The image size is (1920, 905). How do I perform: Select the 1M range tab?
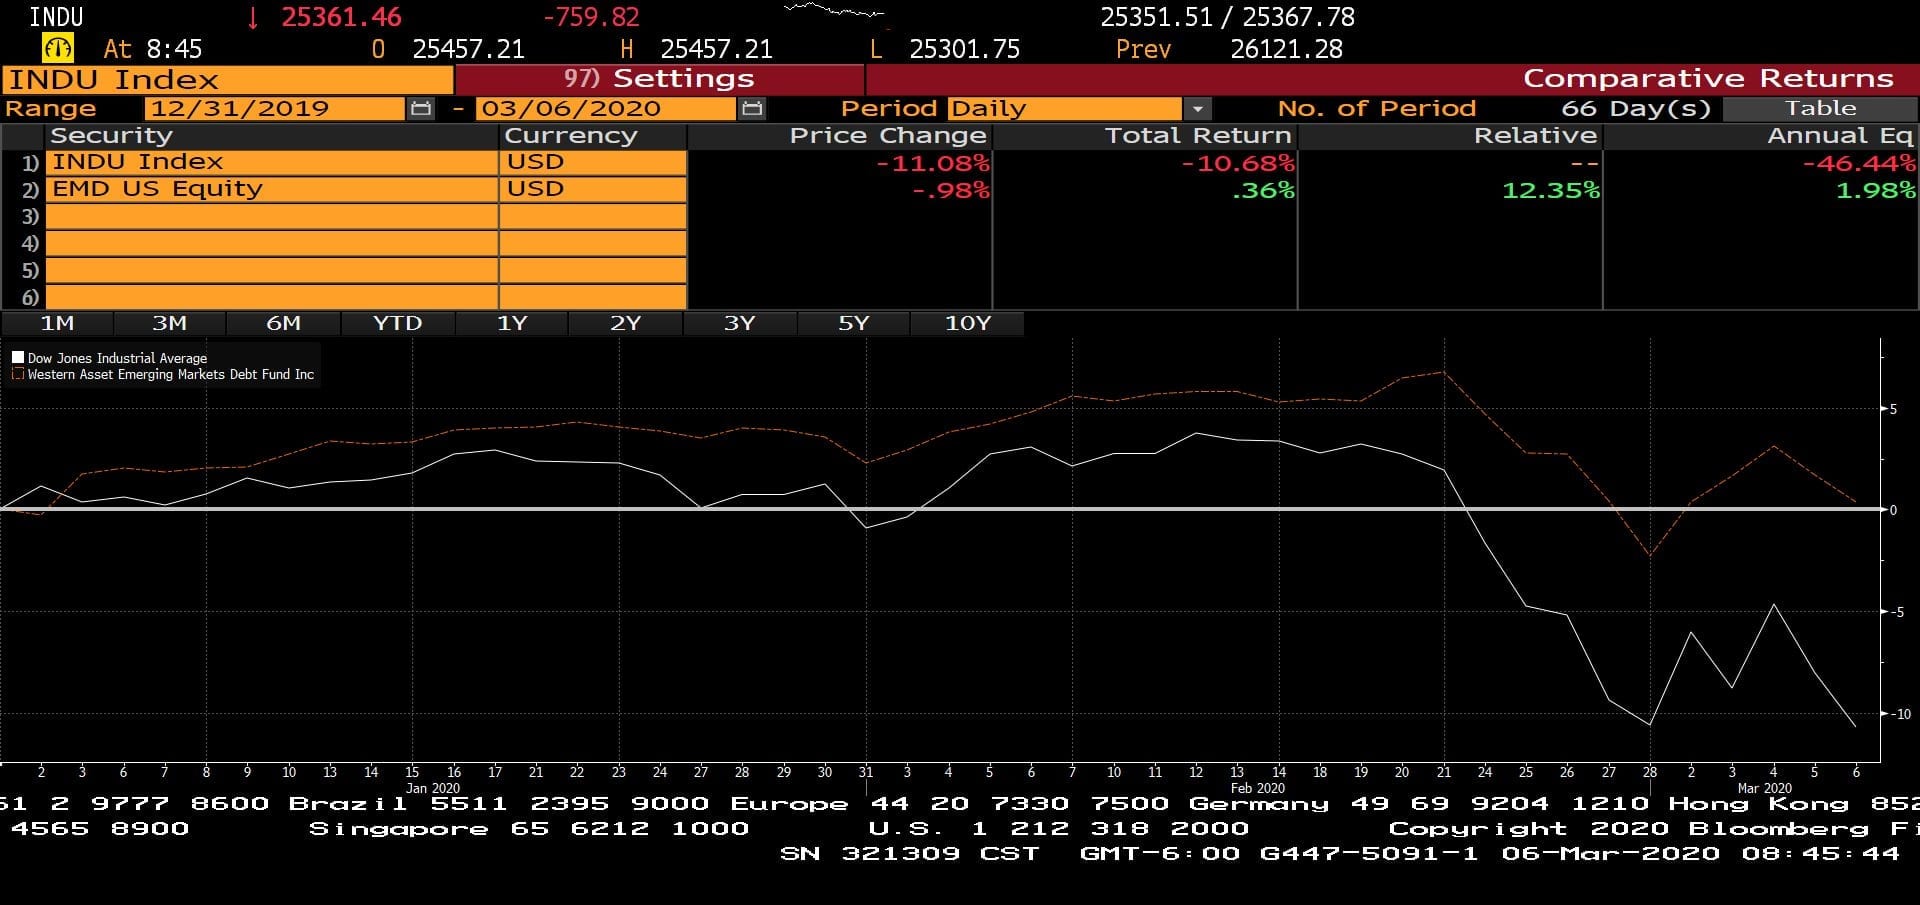pos(57,323)
